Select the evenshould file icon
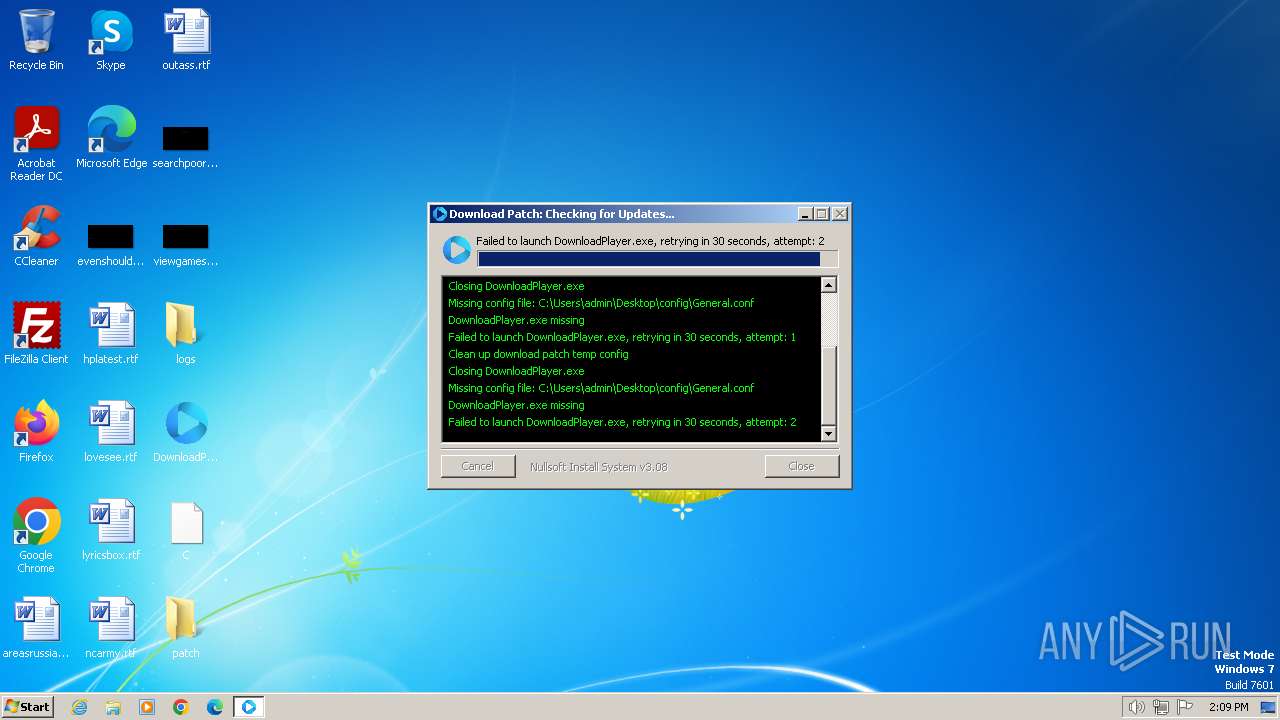The width and height of the screenshot is (1280, 720). pos(111,245)
